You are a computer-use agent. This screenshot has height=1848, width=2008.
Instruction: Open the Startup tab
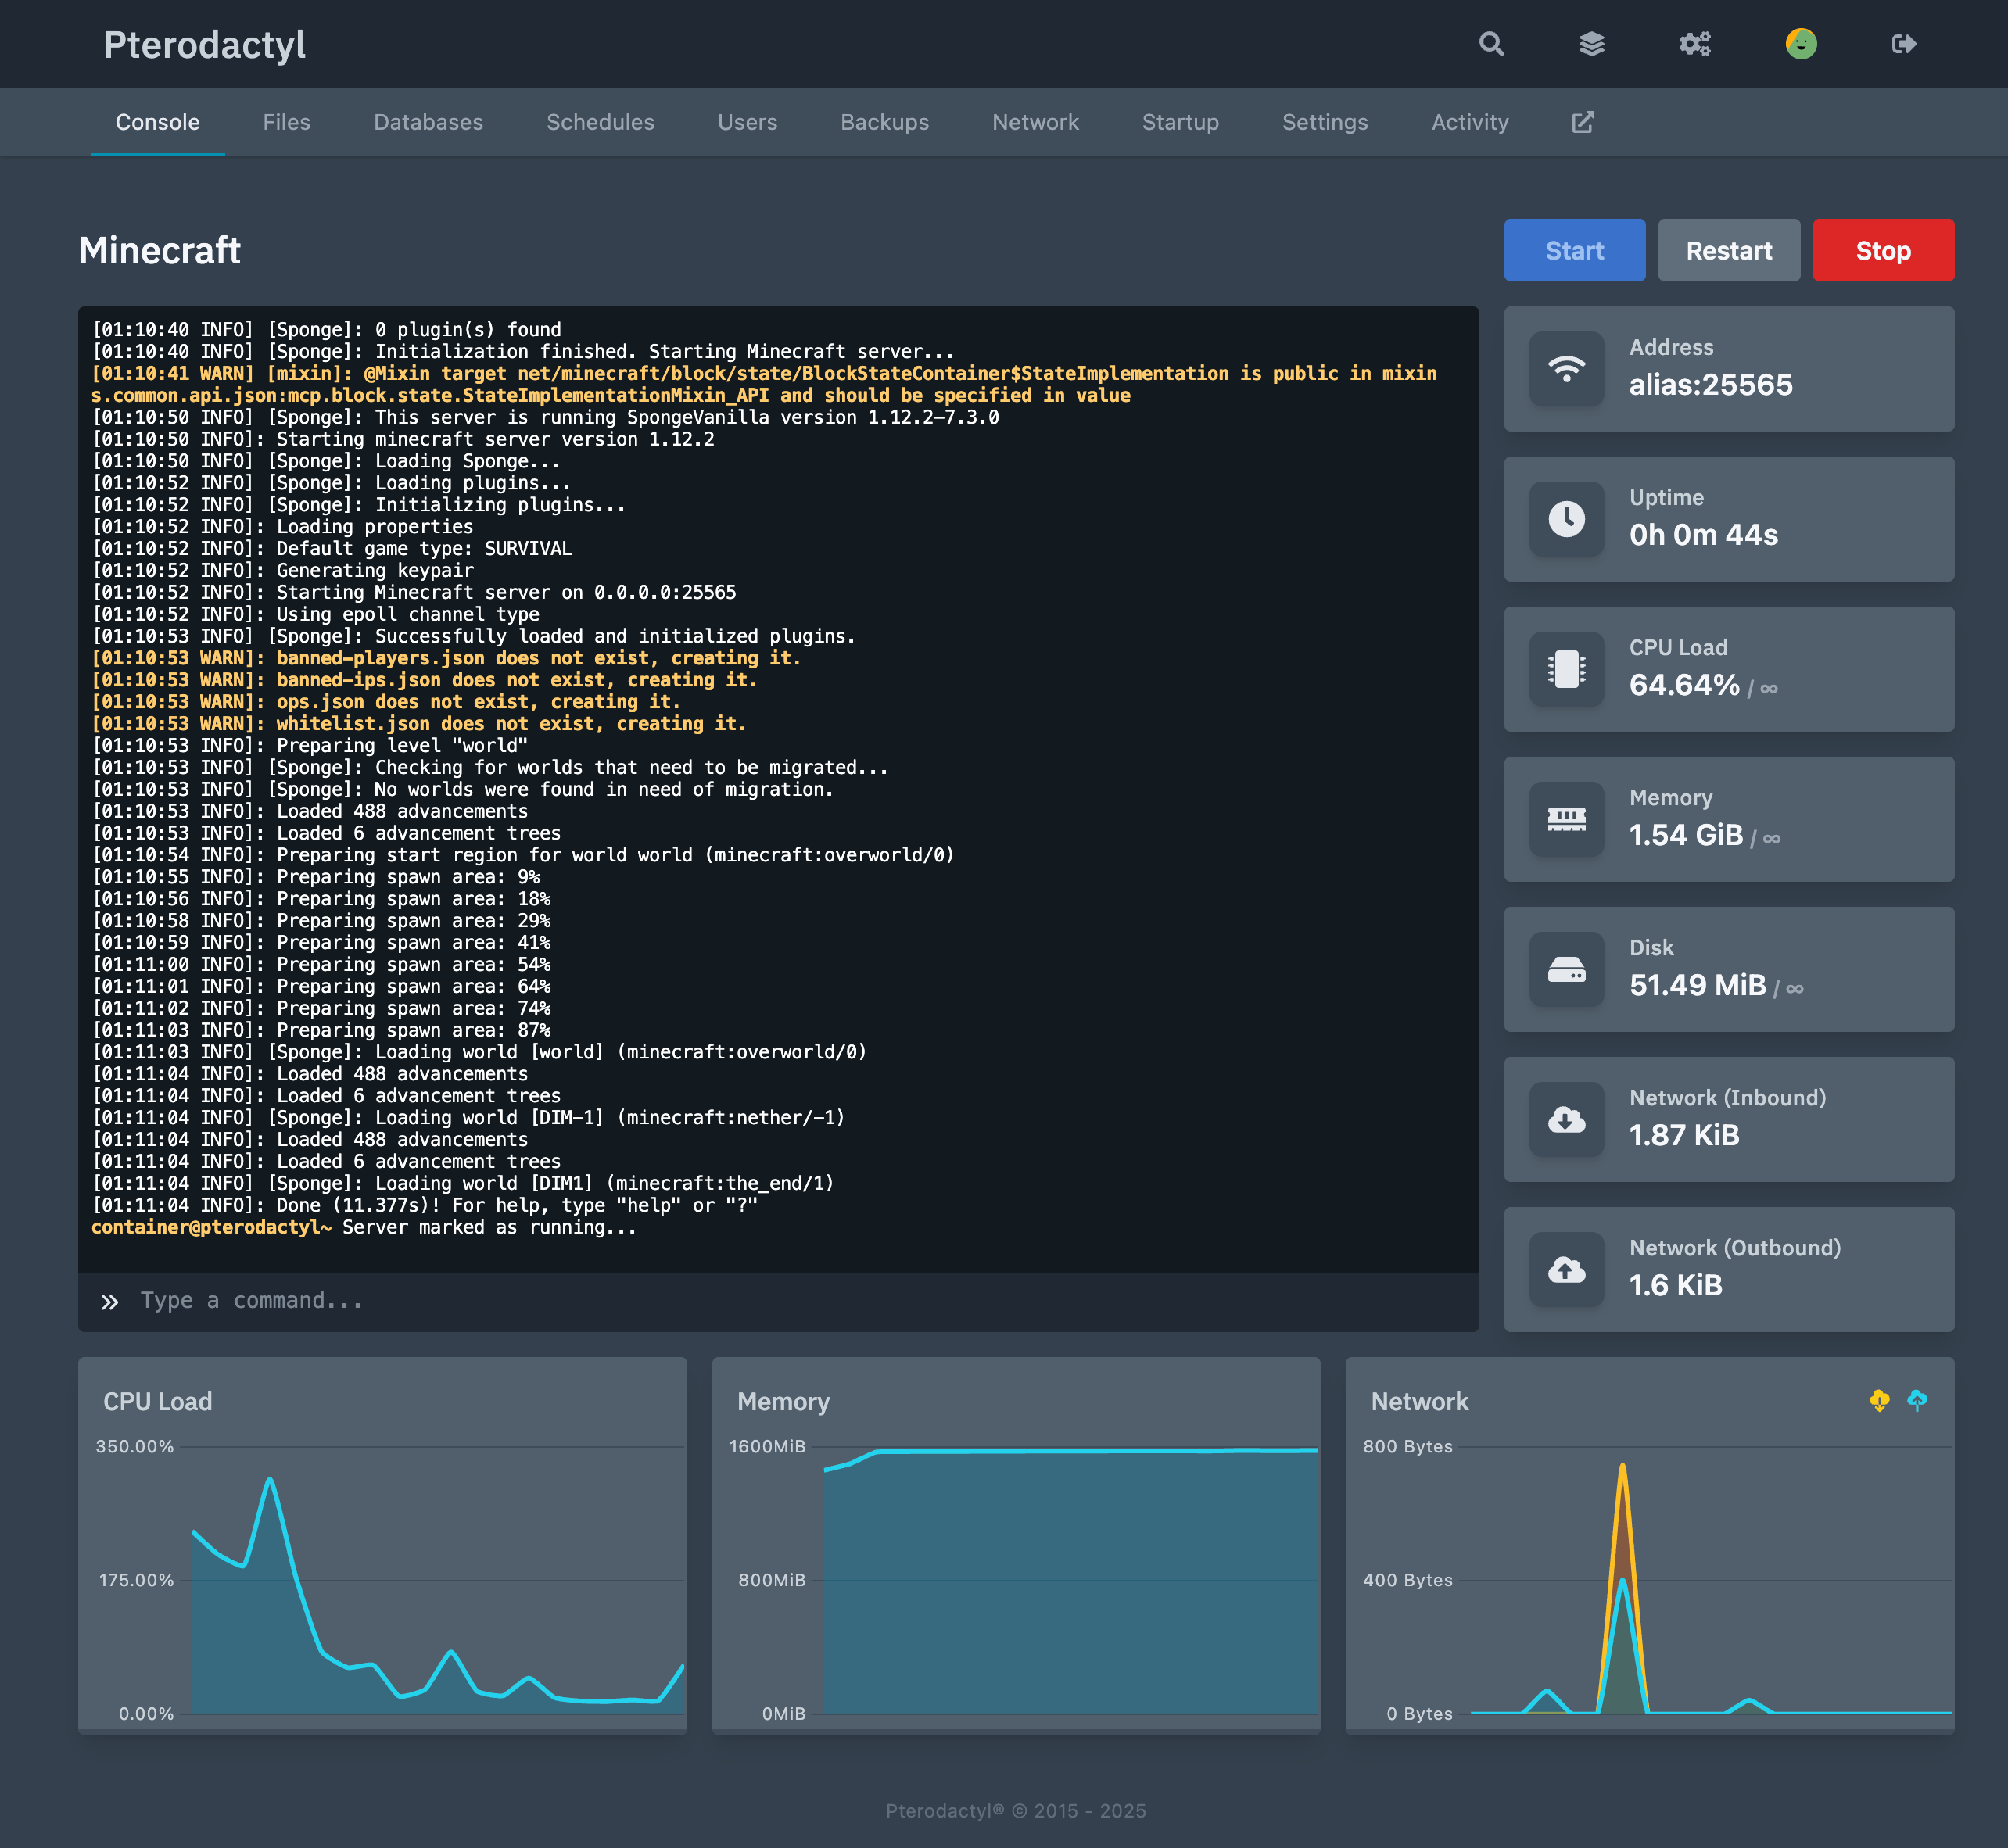(x=1180, y=122)
